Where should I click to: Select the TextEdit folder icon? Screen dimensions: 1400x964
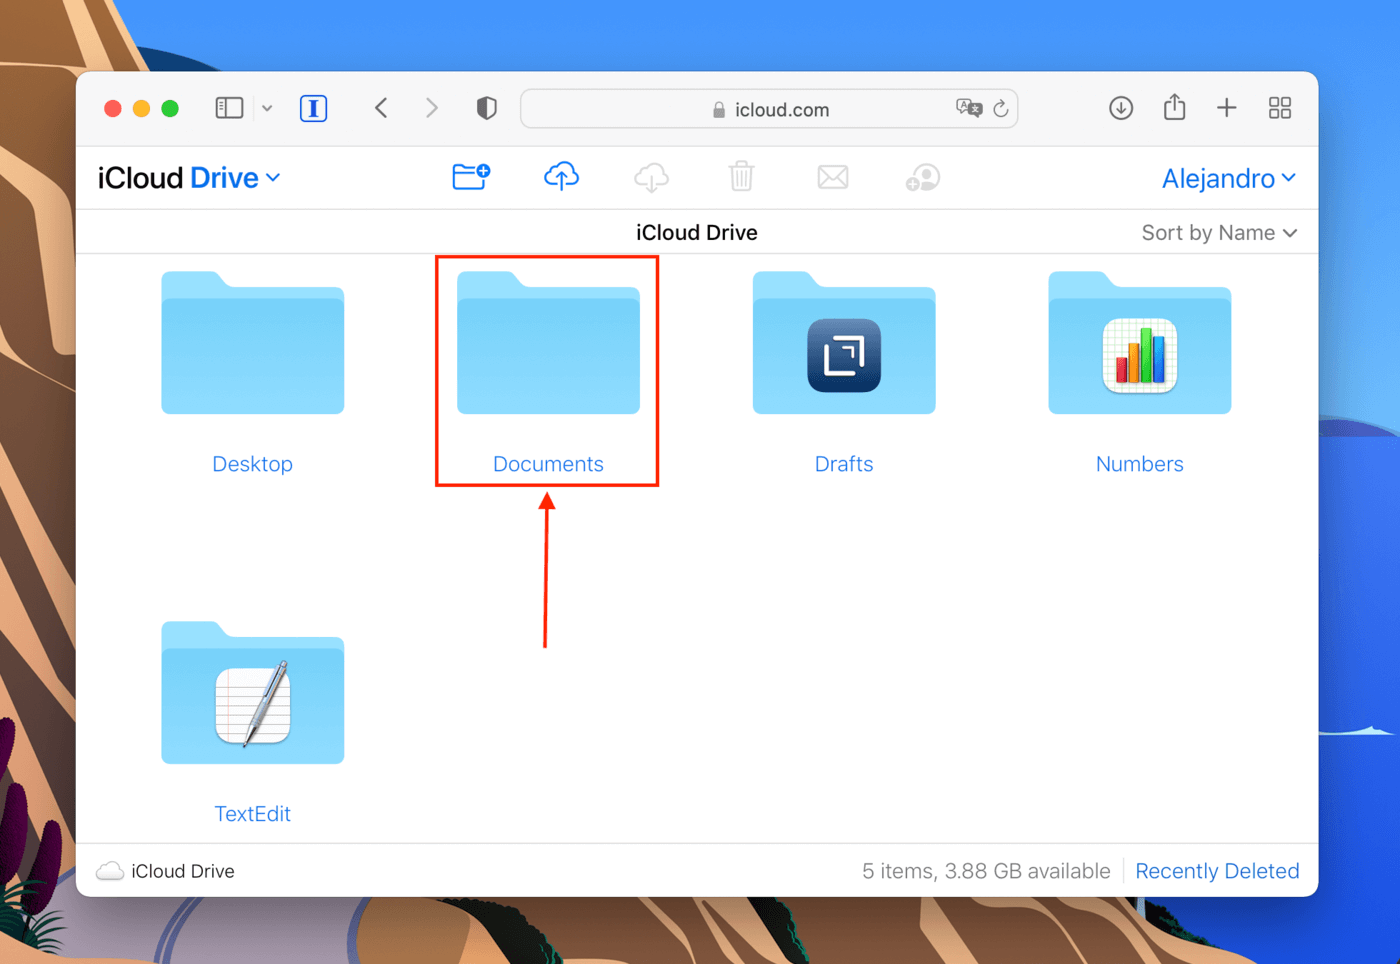[x=253, y=693]
